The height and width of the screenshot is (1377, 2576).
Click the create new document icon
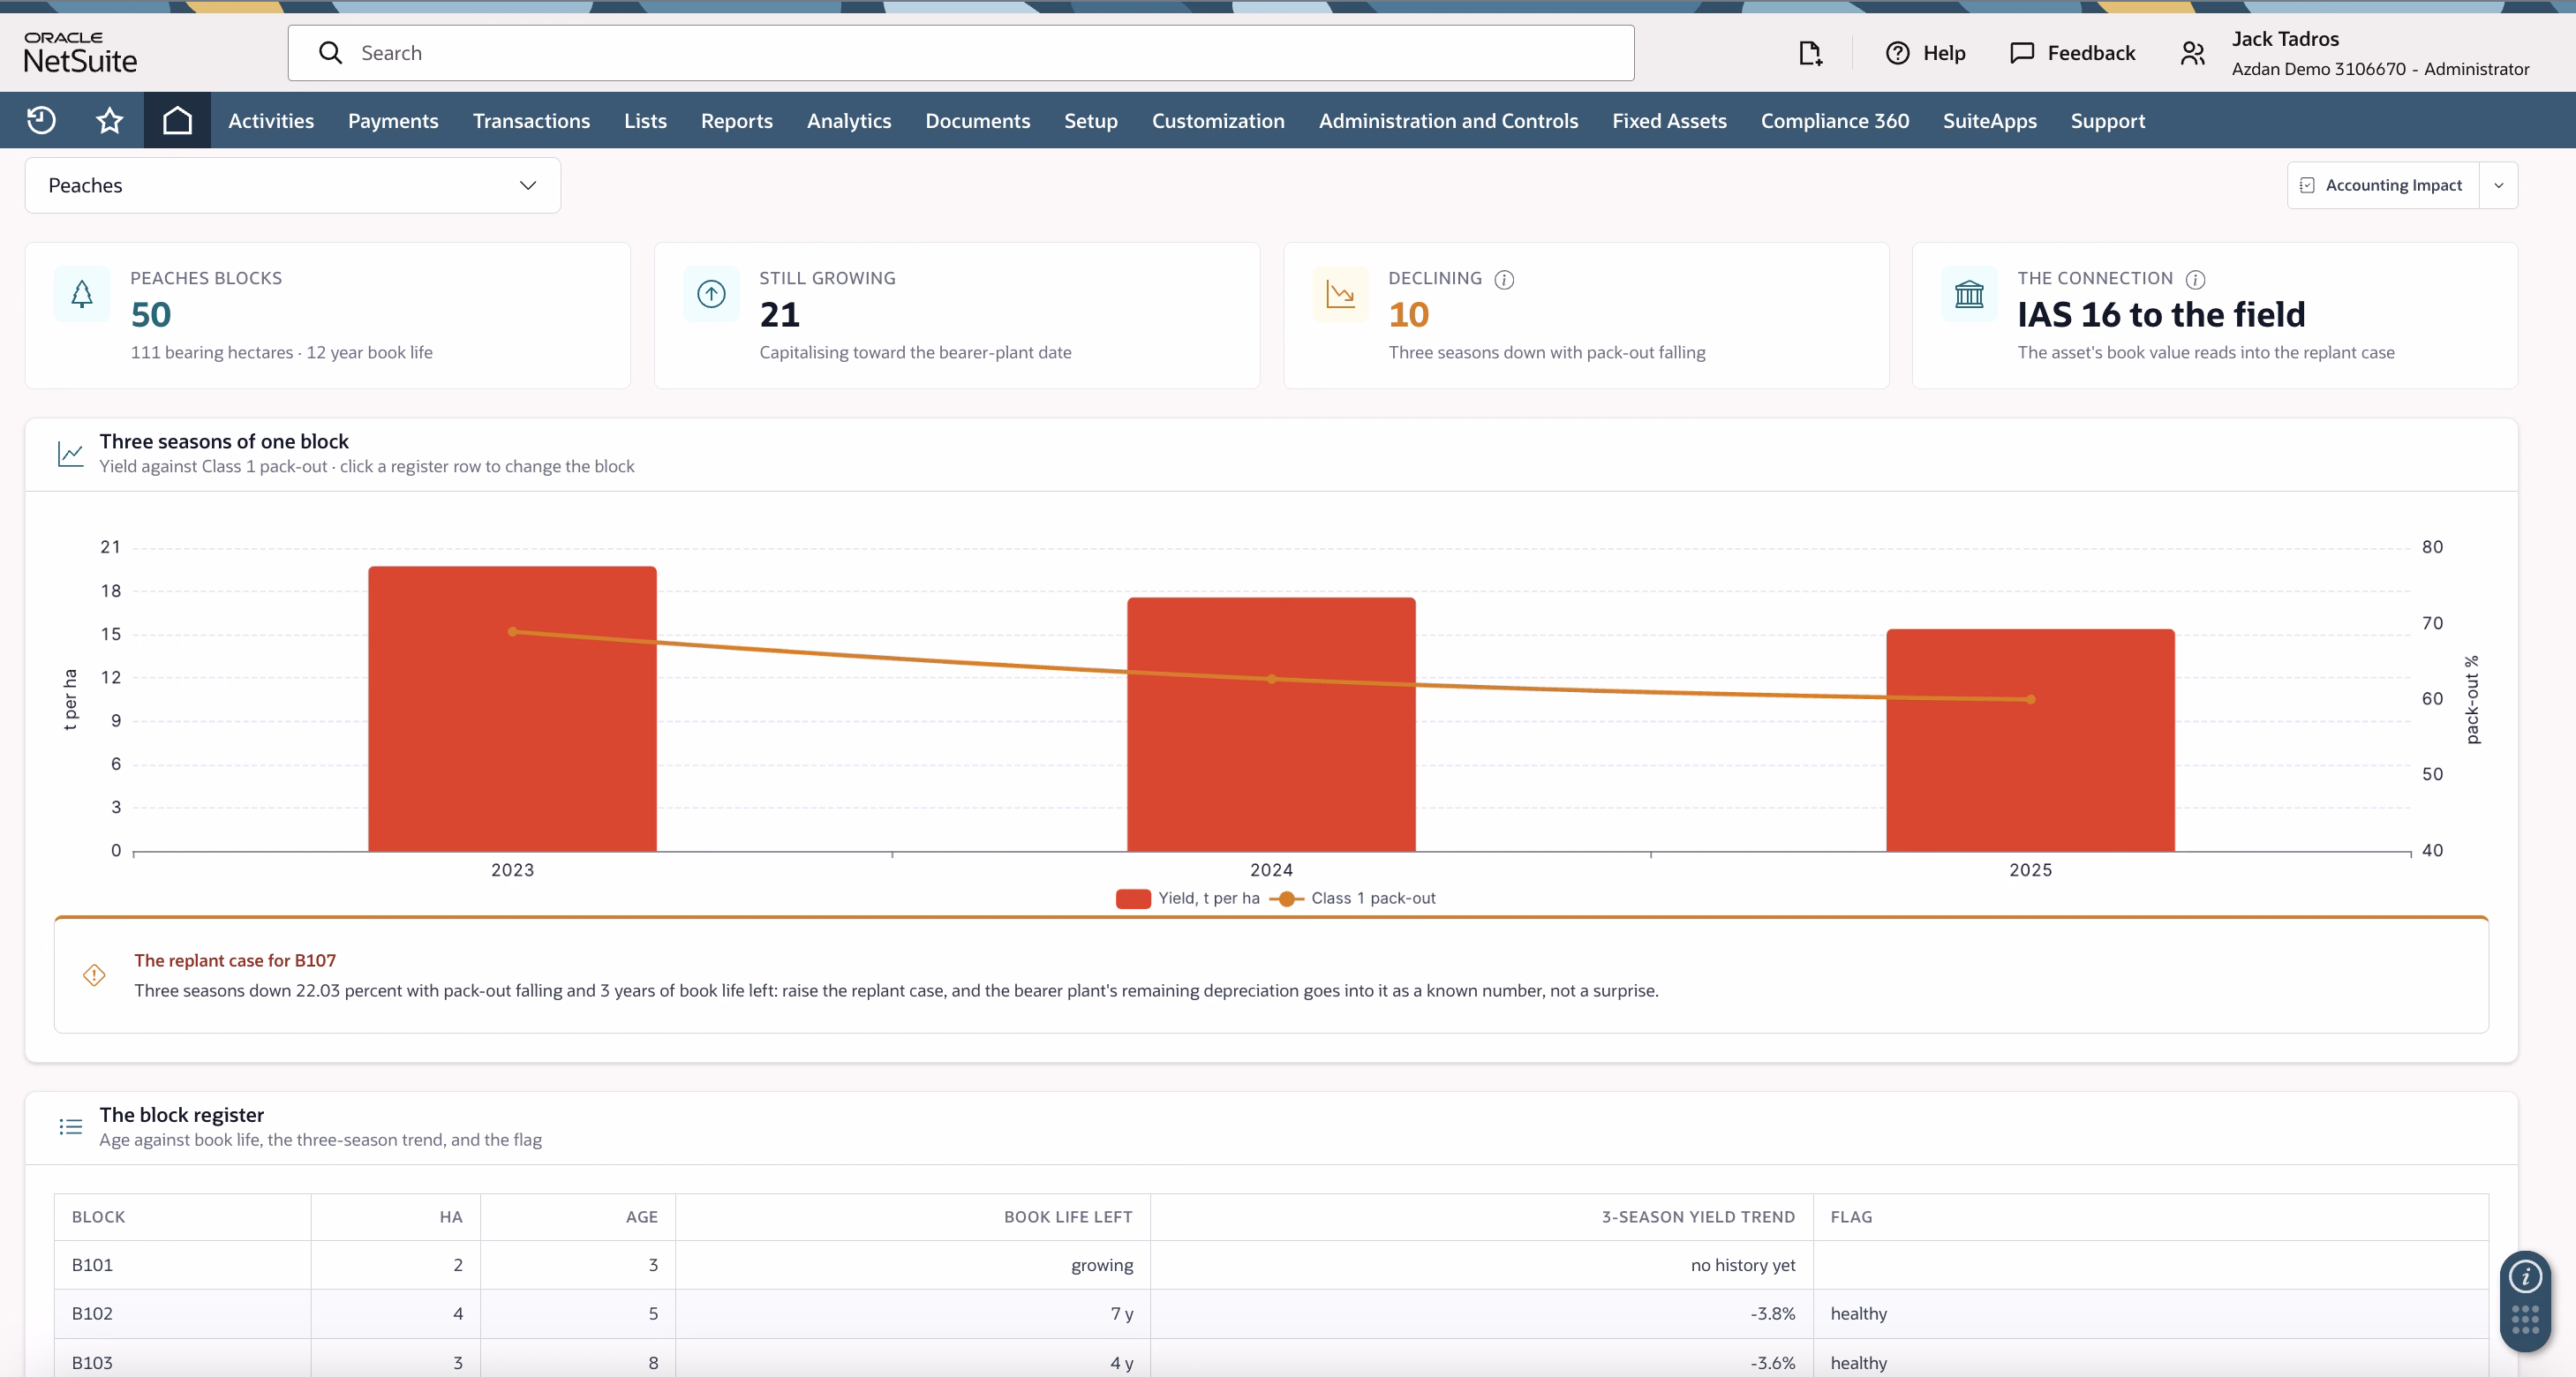(1810, 53)
